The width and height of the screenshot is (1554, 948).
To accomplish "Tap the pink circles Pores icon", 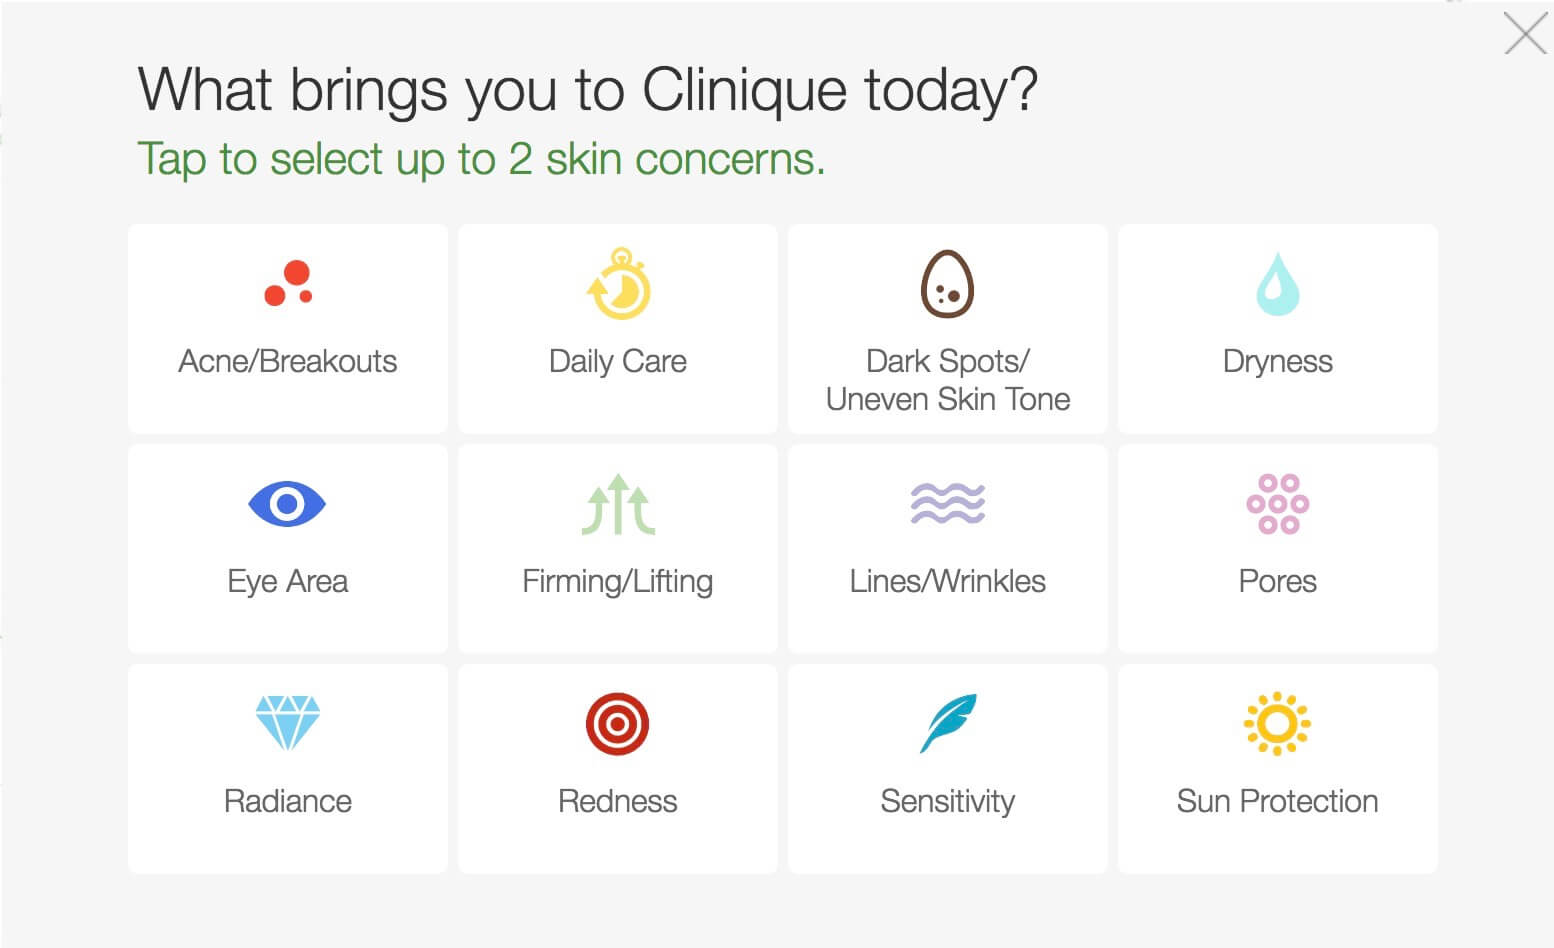I will pyautogui.click(x=1278, y=504).
